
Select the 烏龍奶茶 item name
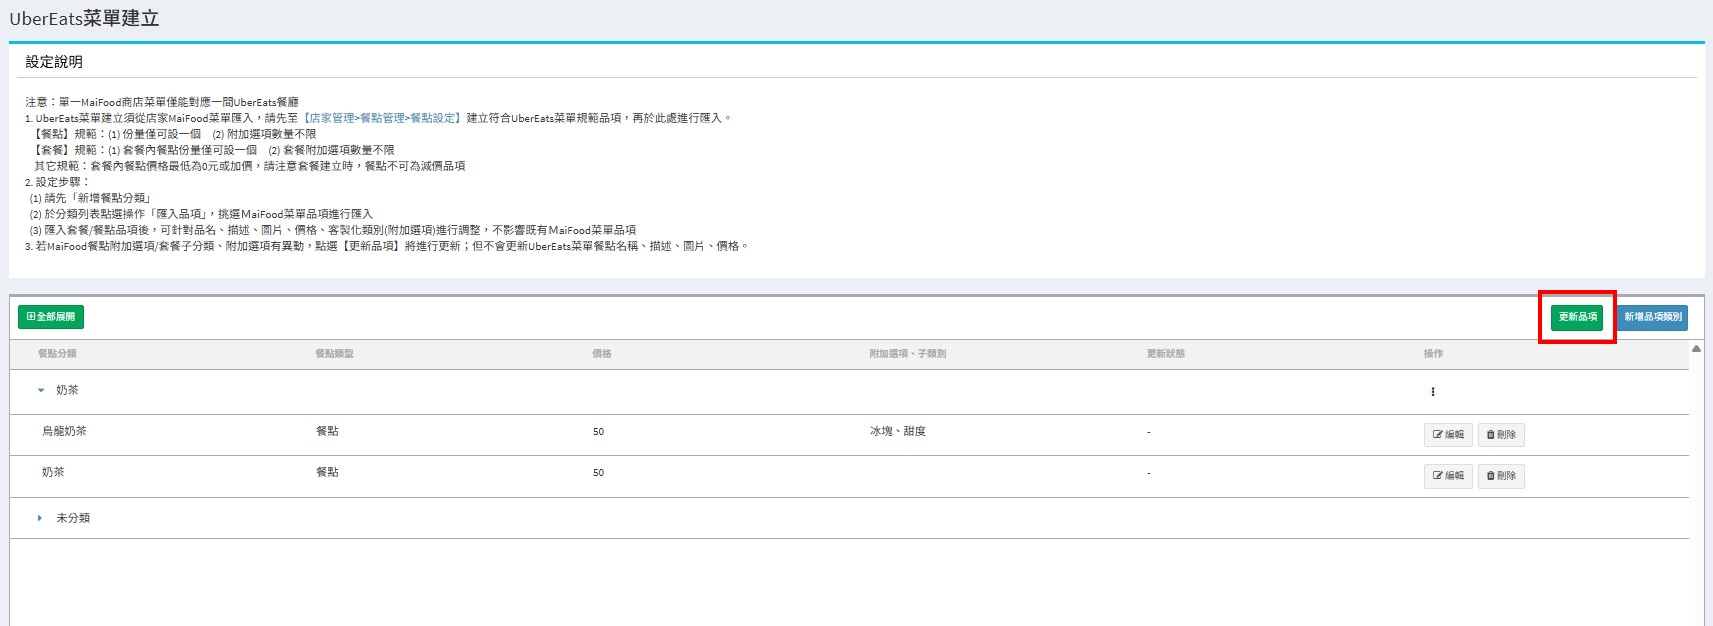tap(64, 431)
